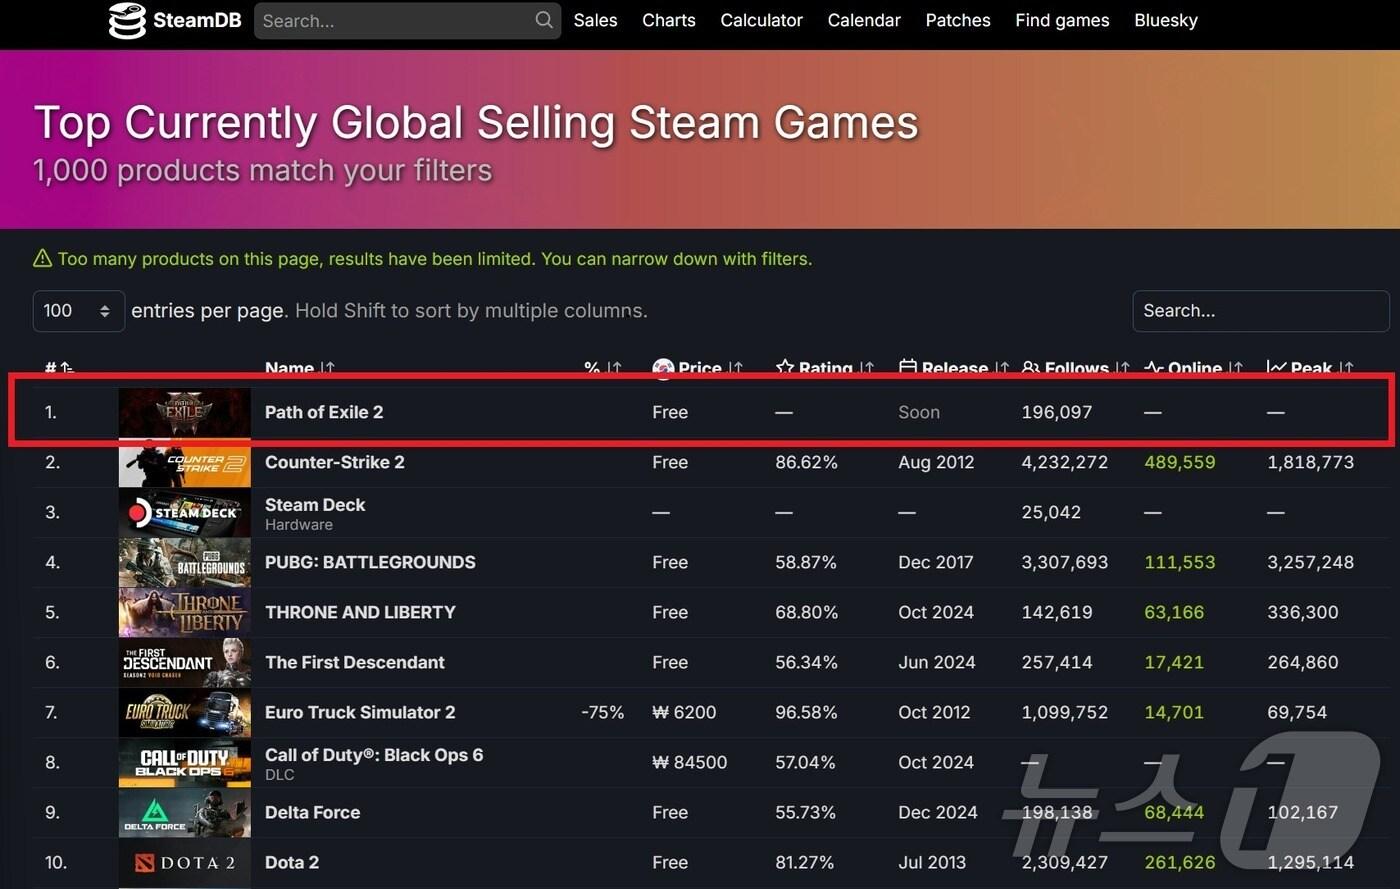Screen dimensions: 1400x889
Task: Open the Path of Exile 2 thumbnail
Action: [184, 412]
